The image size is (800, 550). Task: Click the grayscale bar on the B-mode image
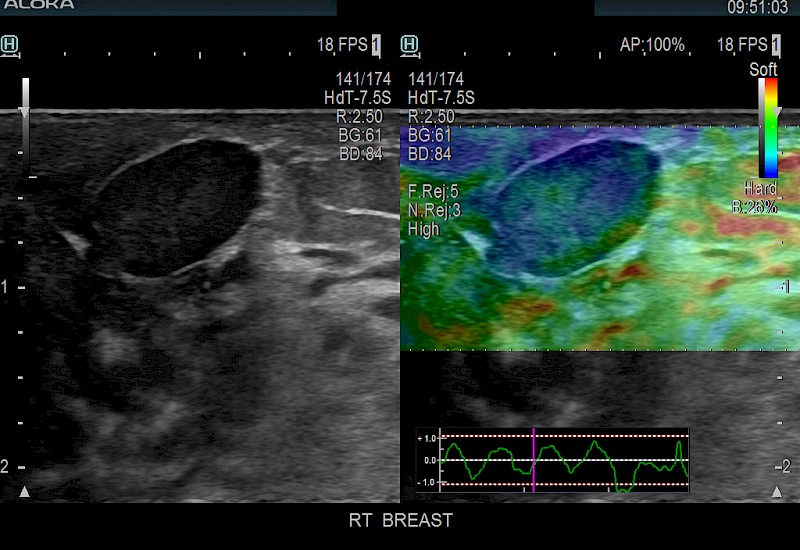pos(26,128)
